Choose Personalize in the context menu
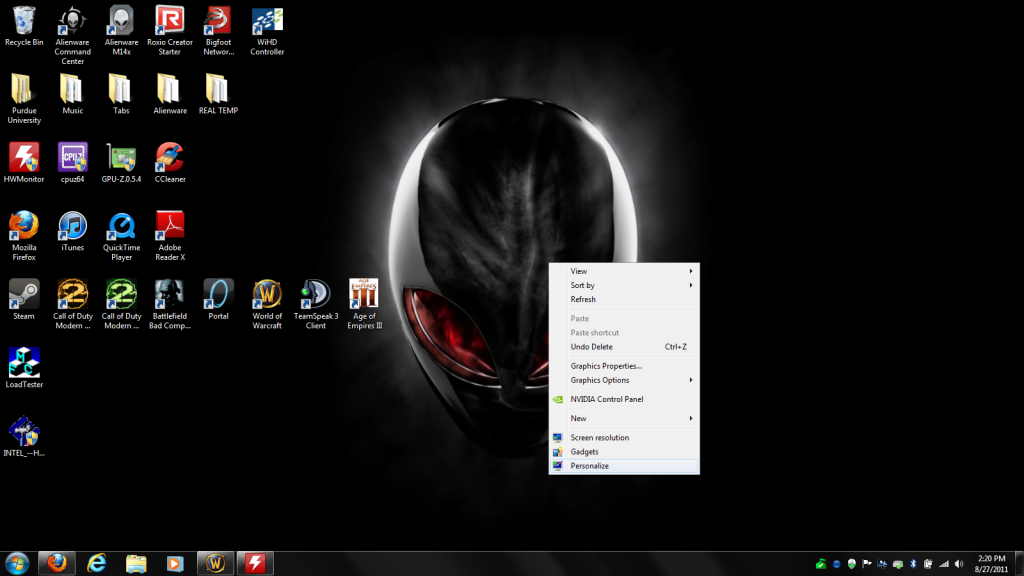Viewport: 1024px width, 576px height. [x=624, y=466]
